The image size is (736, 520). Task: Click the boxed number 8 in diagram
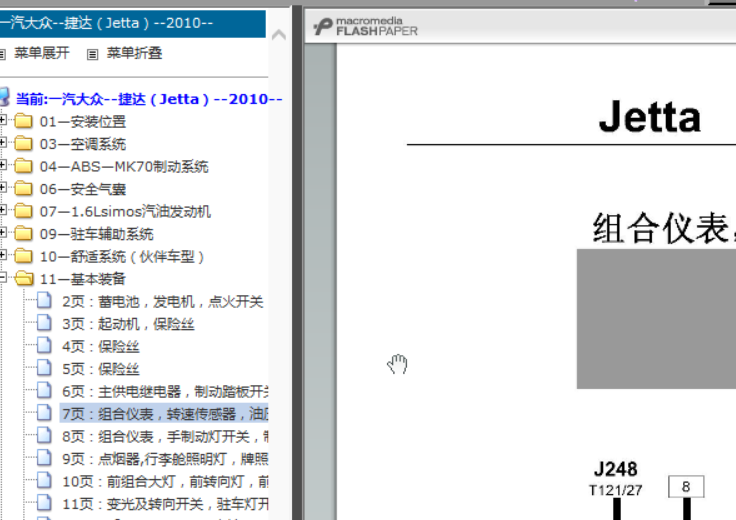[686, 487]
